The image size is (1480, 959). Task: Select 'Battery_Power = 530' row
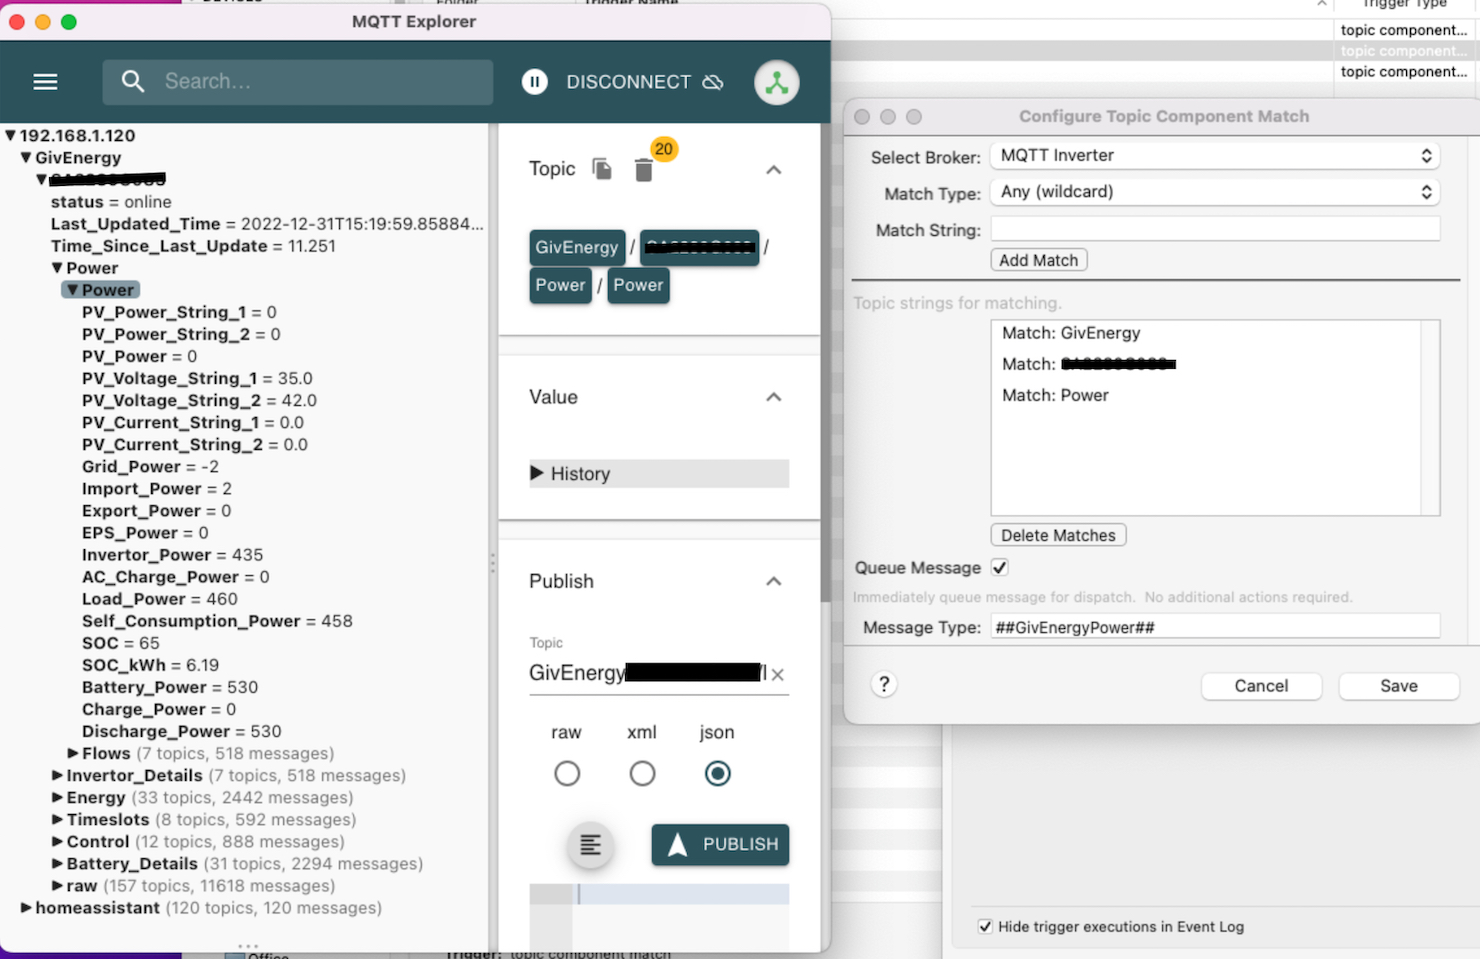pos(170,687)
